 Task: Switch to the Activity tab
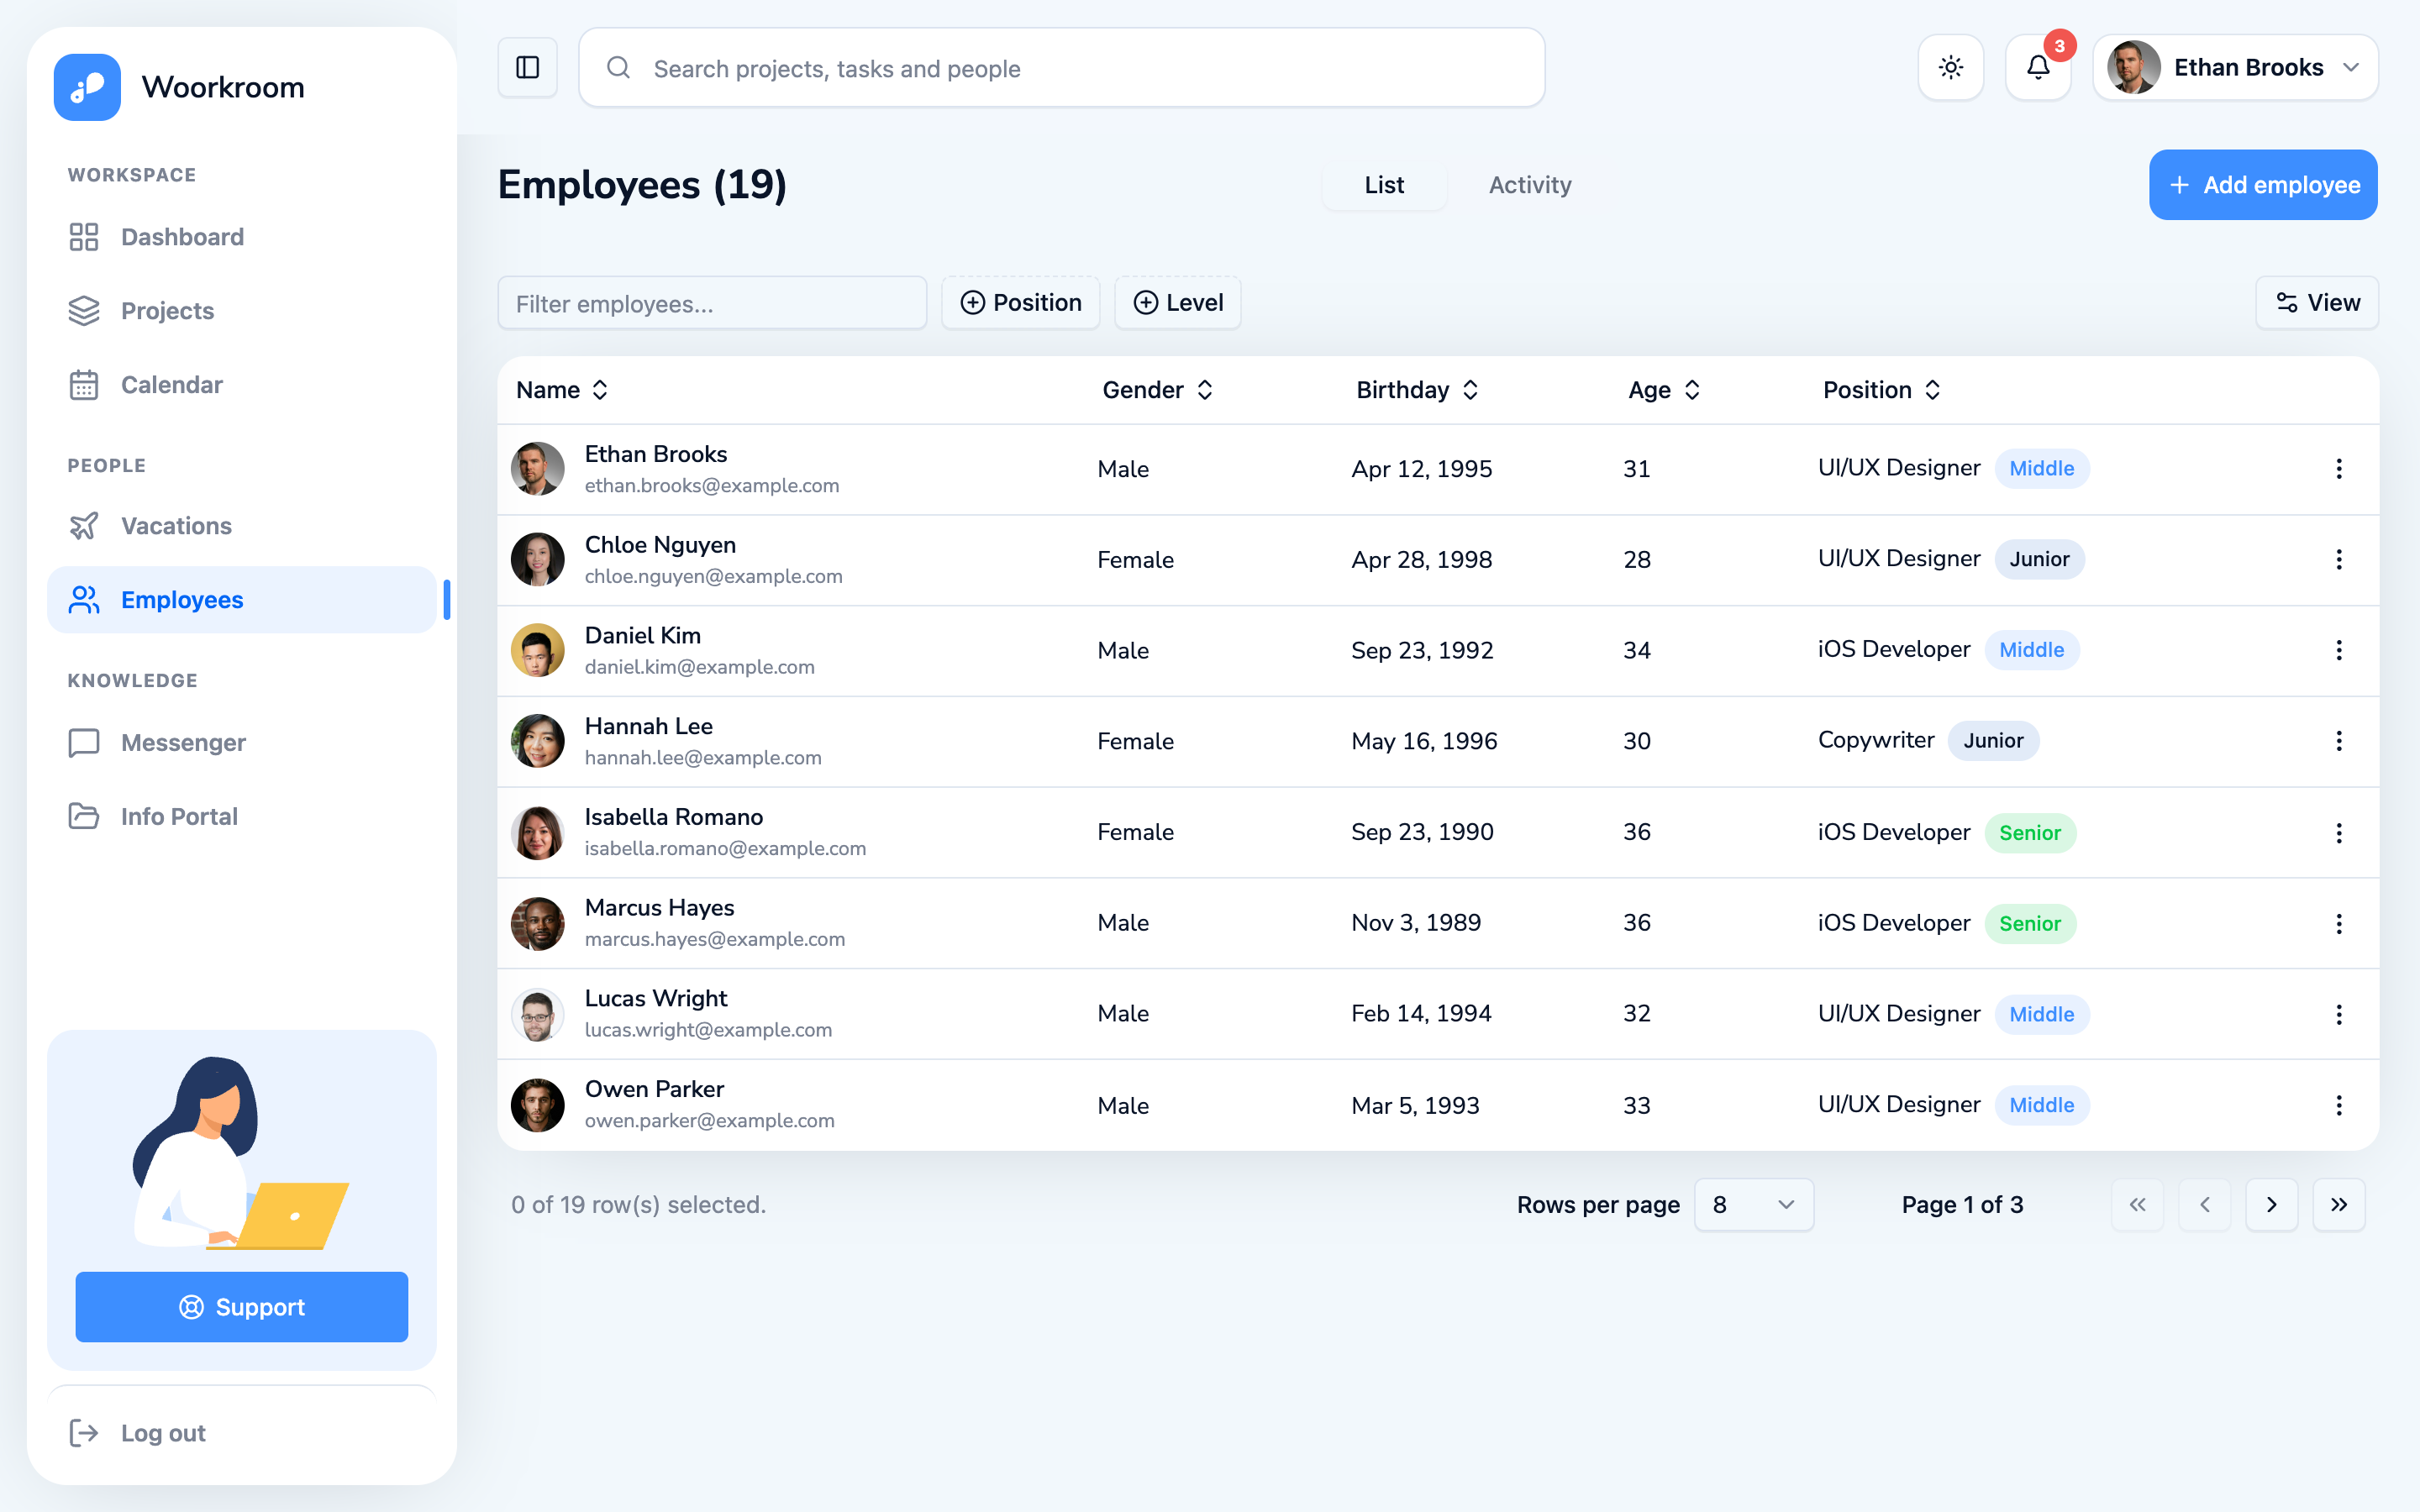[x=1530, y=185]
